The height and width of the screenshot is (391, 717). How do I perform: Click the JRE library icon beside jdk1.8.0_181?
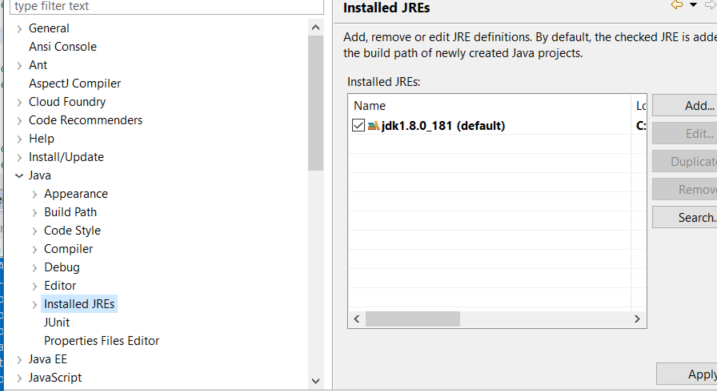[373, 125]
